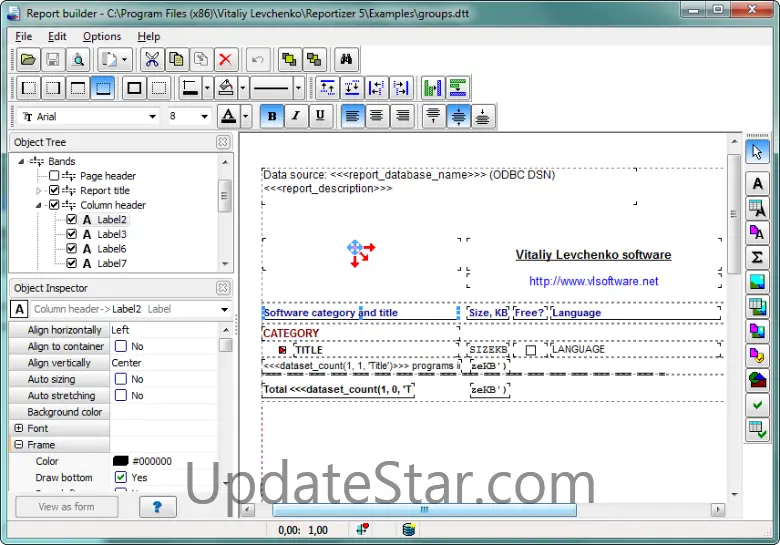
Task: Close the Object Tree panel
Action: [223, 142]
